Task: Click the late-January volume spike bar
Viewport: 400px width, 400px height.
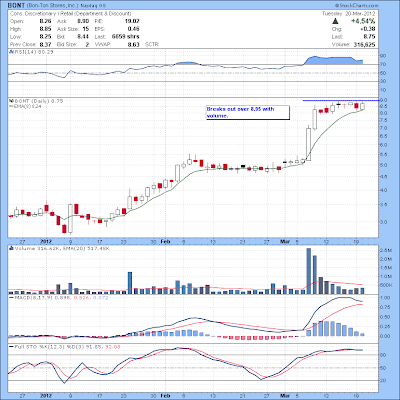Action: pos(130,283)
